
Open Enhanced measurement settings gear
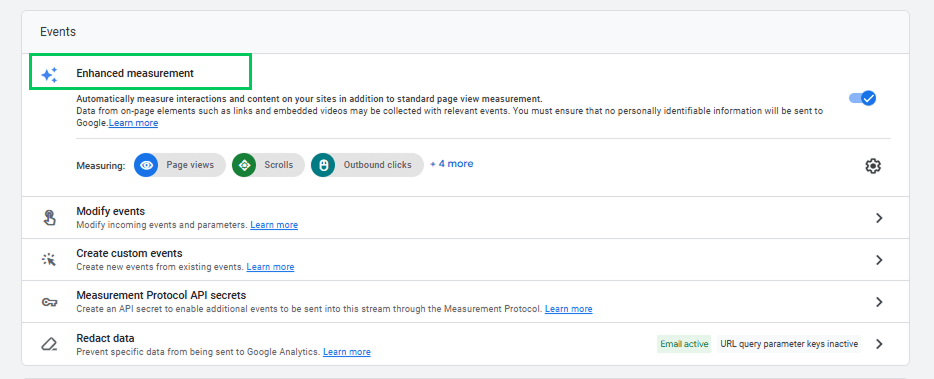[873, 166]
